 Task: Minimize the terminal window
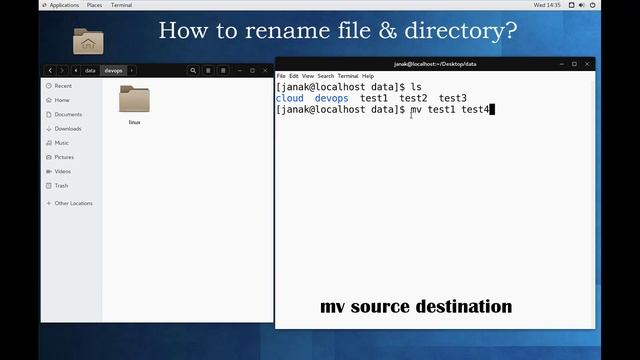[x=562, y=64]
